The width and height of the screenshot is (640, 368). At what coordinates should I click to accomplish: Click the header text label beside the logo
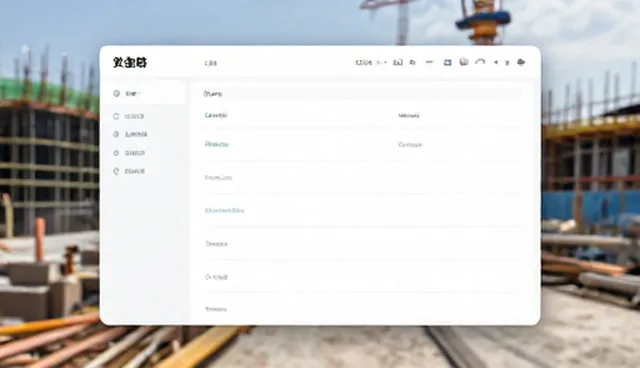(211, 63)
